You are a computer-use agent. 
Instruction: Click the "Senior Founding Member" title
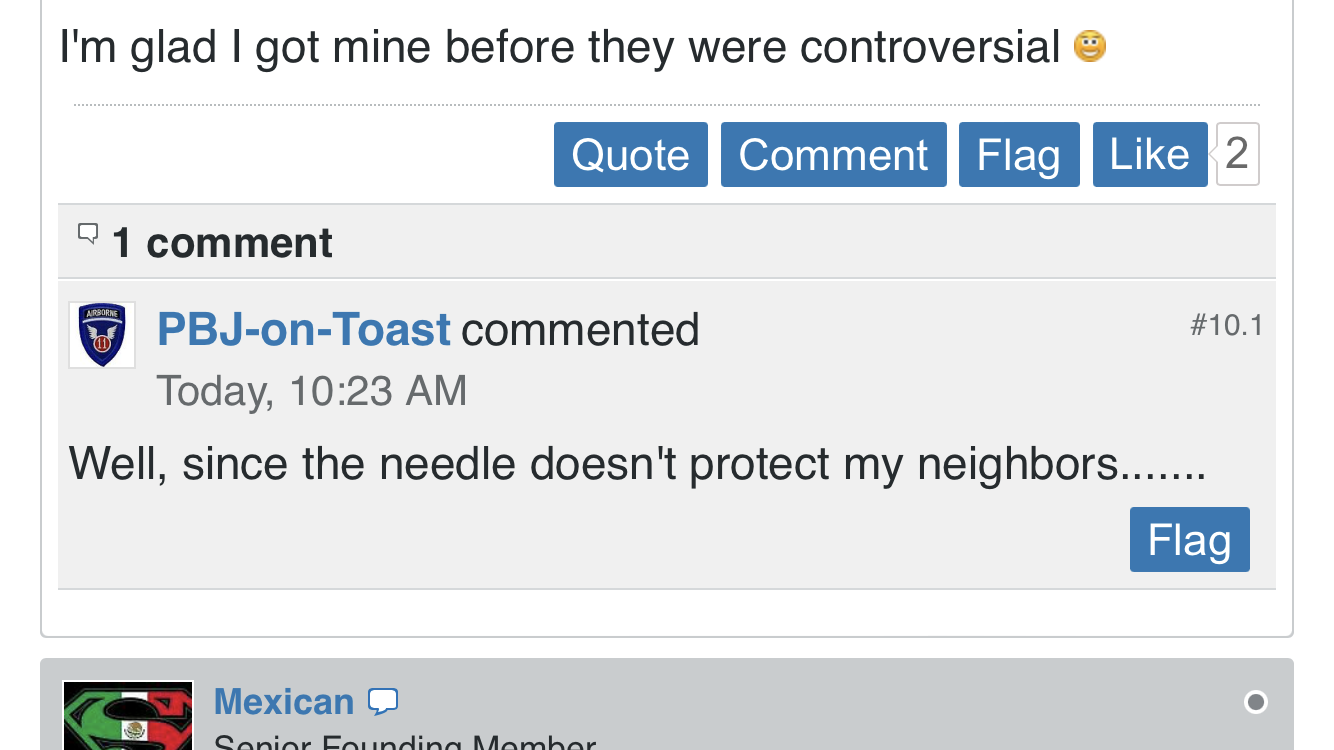405,742
